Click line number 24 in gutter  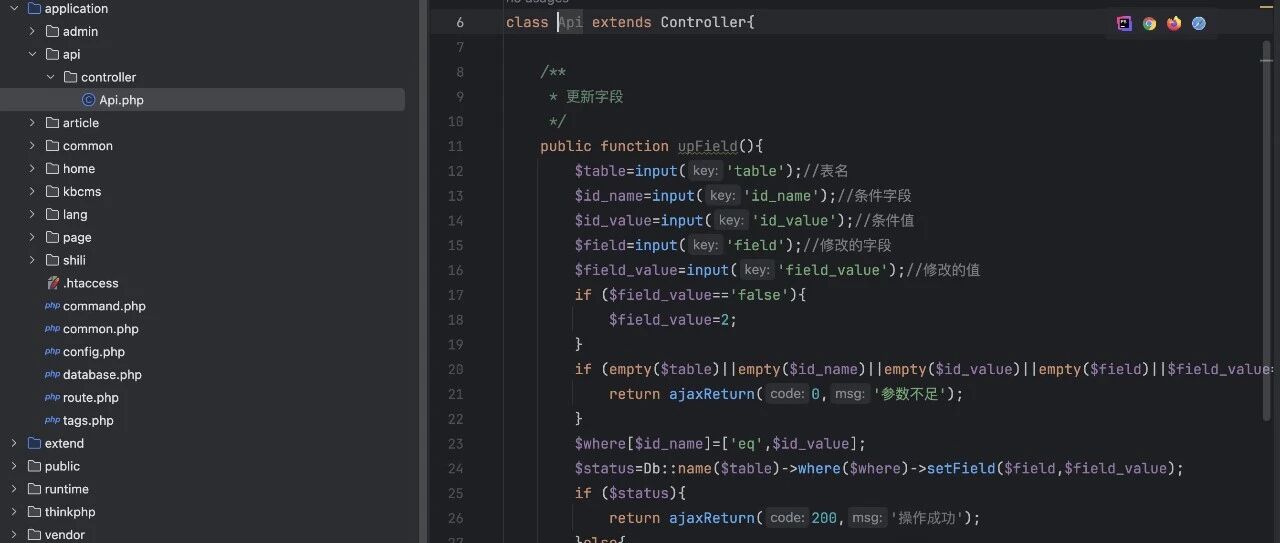(x=455, y=468)
